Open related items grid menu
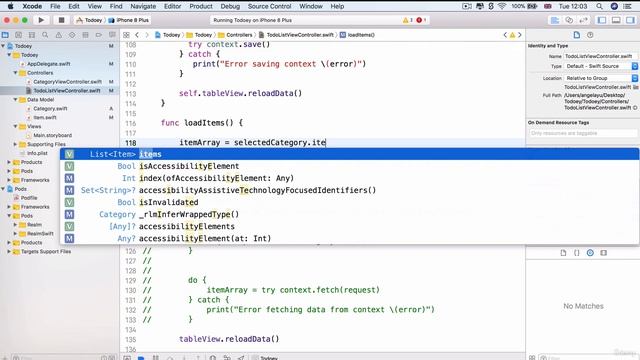Screen dimensions: 640x360 pyautogui.click(x=127, y=35)
